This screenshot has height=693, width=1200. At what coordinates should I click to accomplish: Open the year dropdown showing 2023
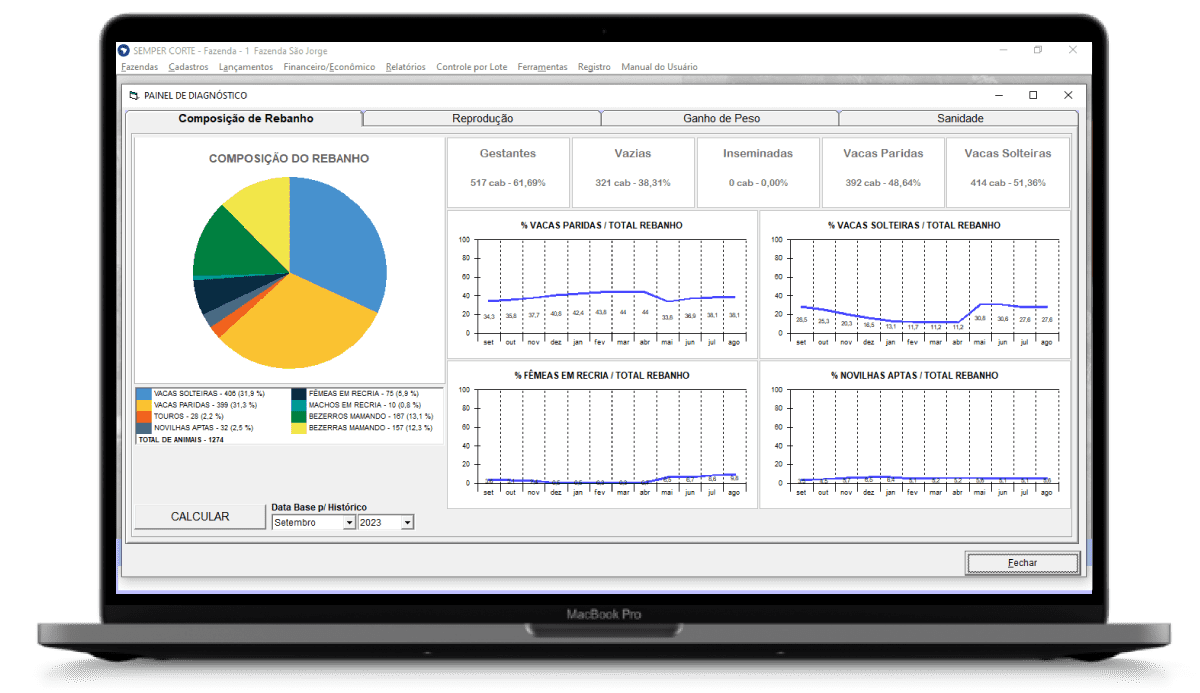click(x=407, y=522)
